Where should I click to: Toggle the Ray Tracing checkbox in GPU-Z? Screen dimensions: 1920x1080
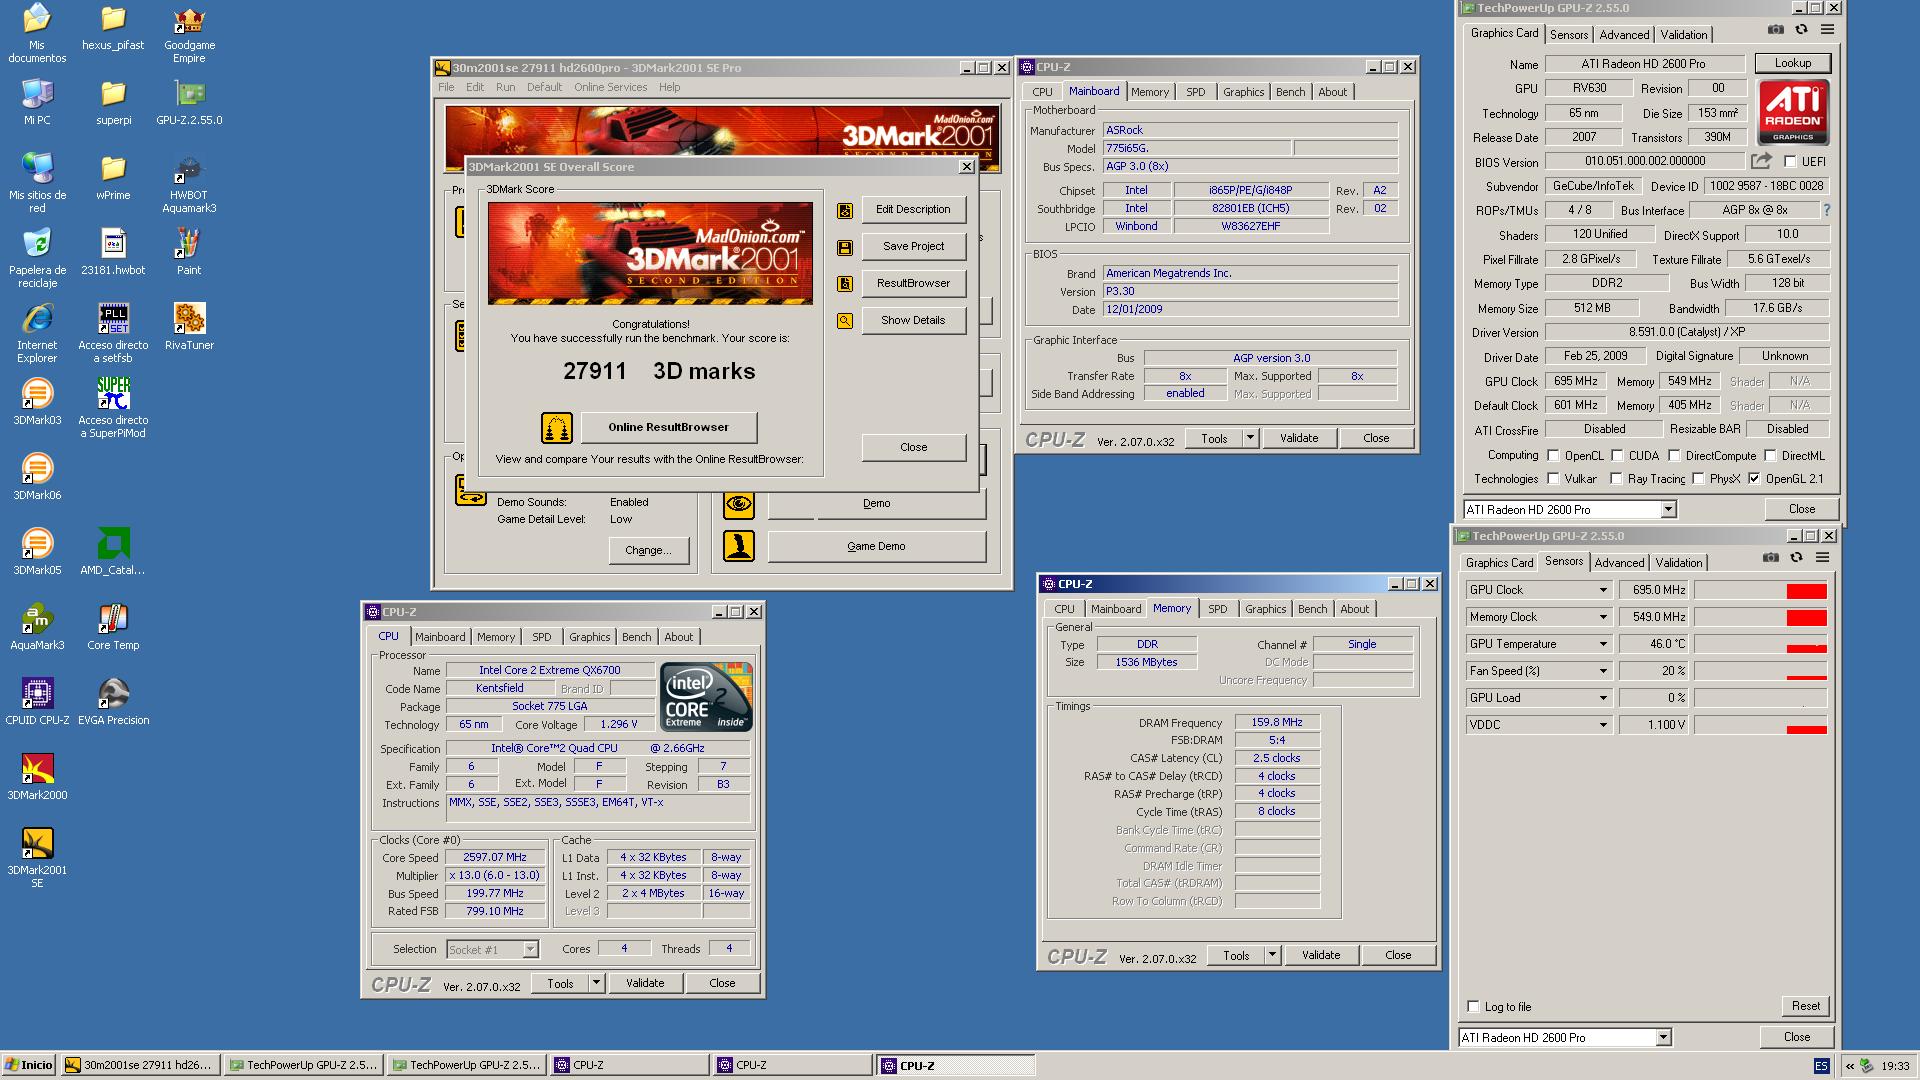pyautogui.click(x=1616, y=479)
